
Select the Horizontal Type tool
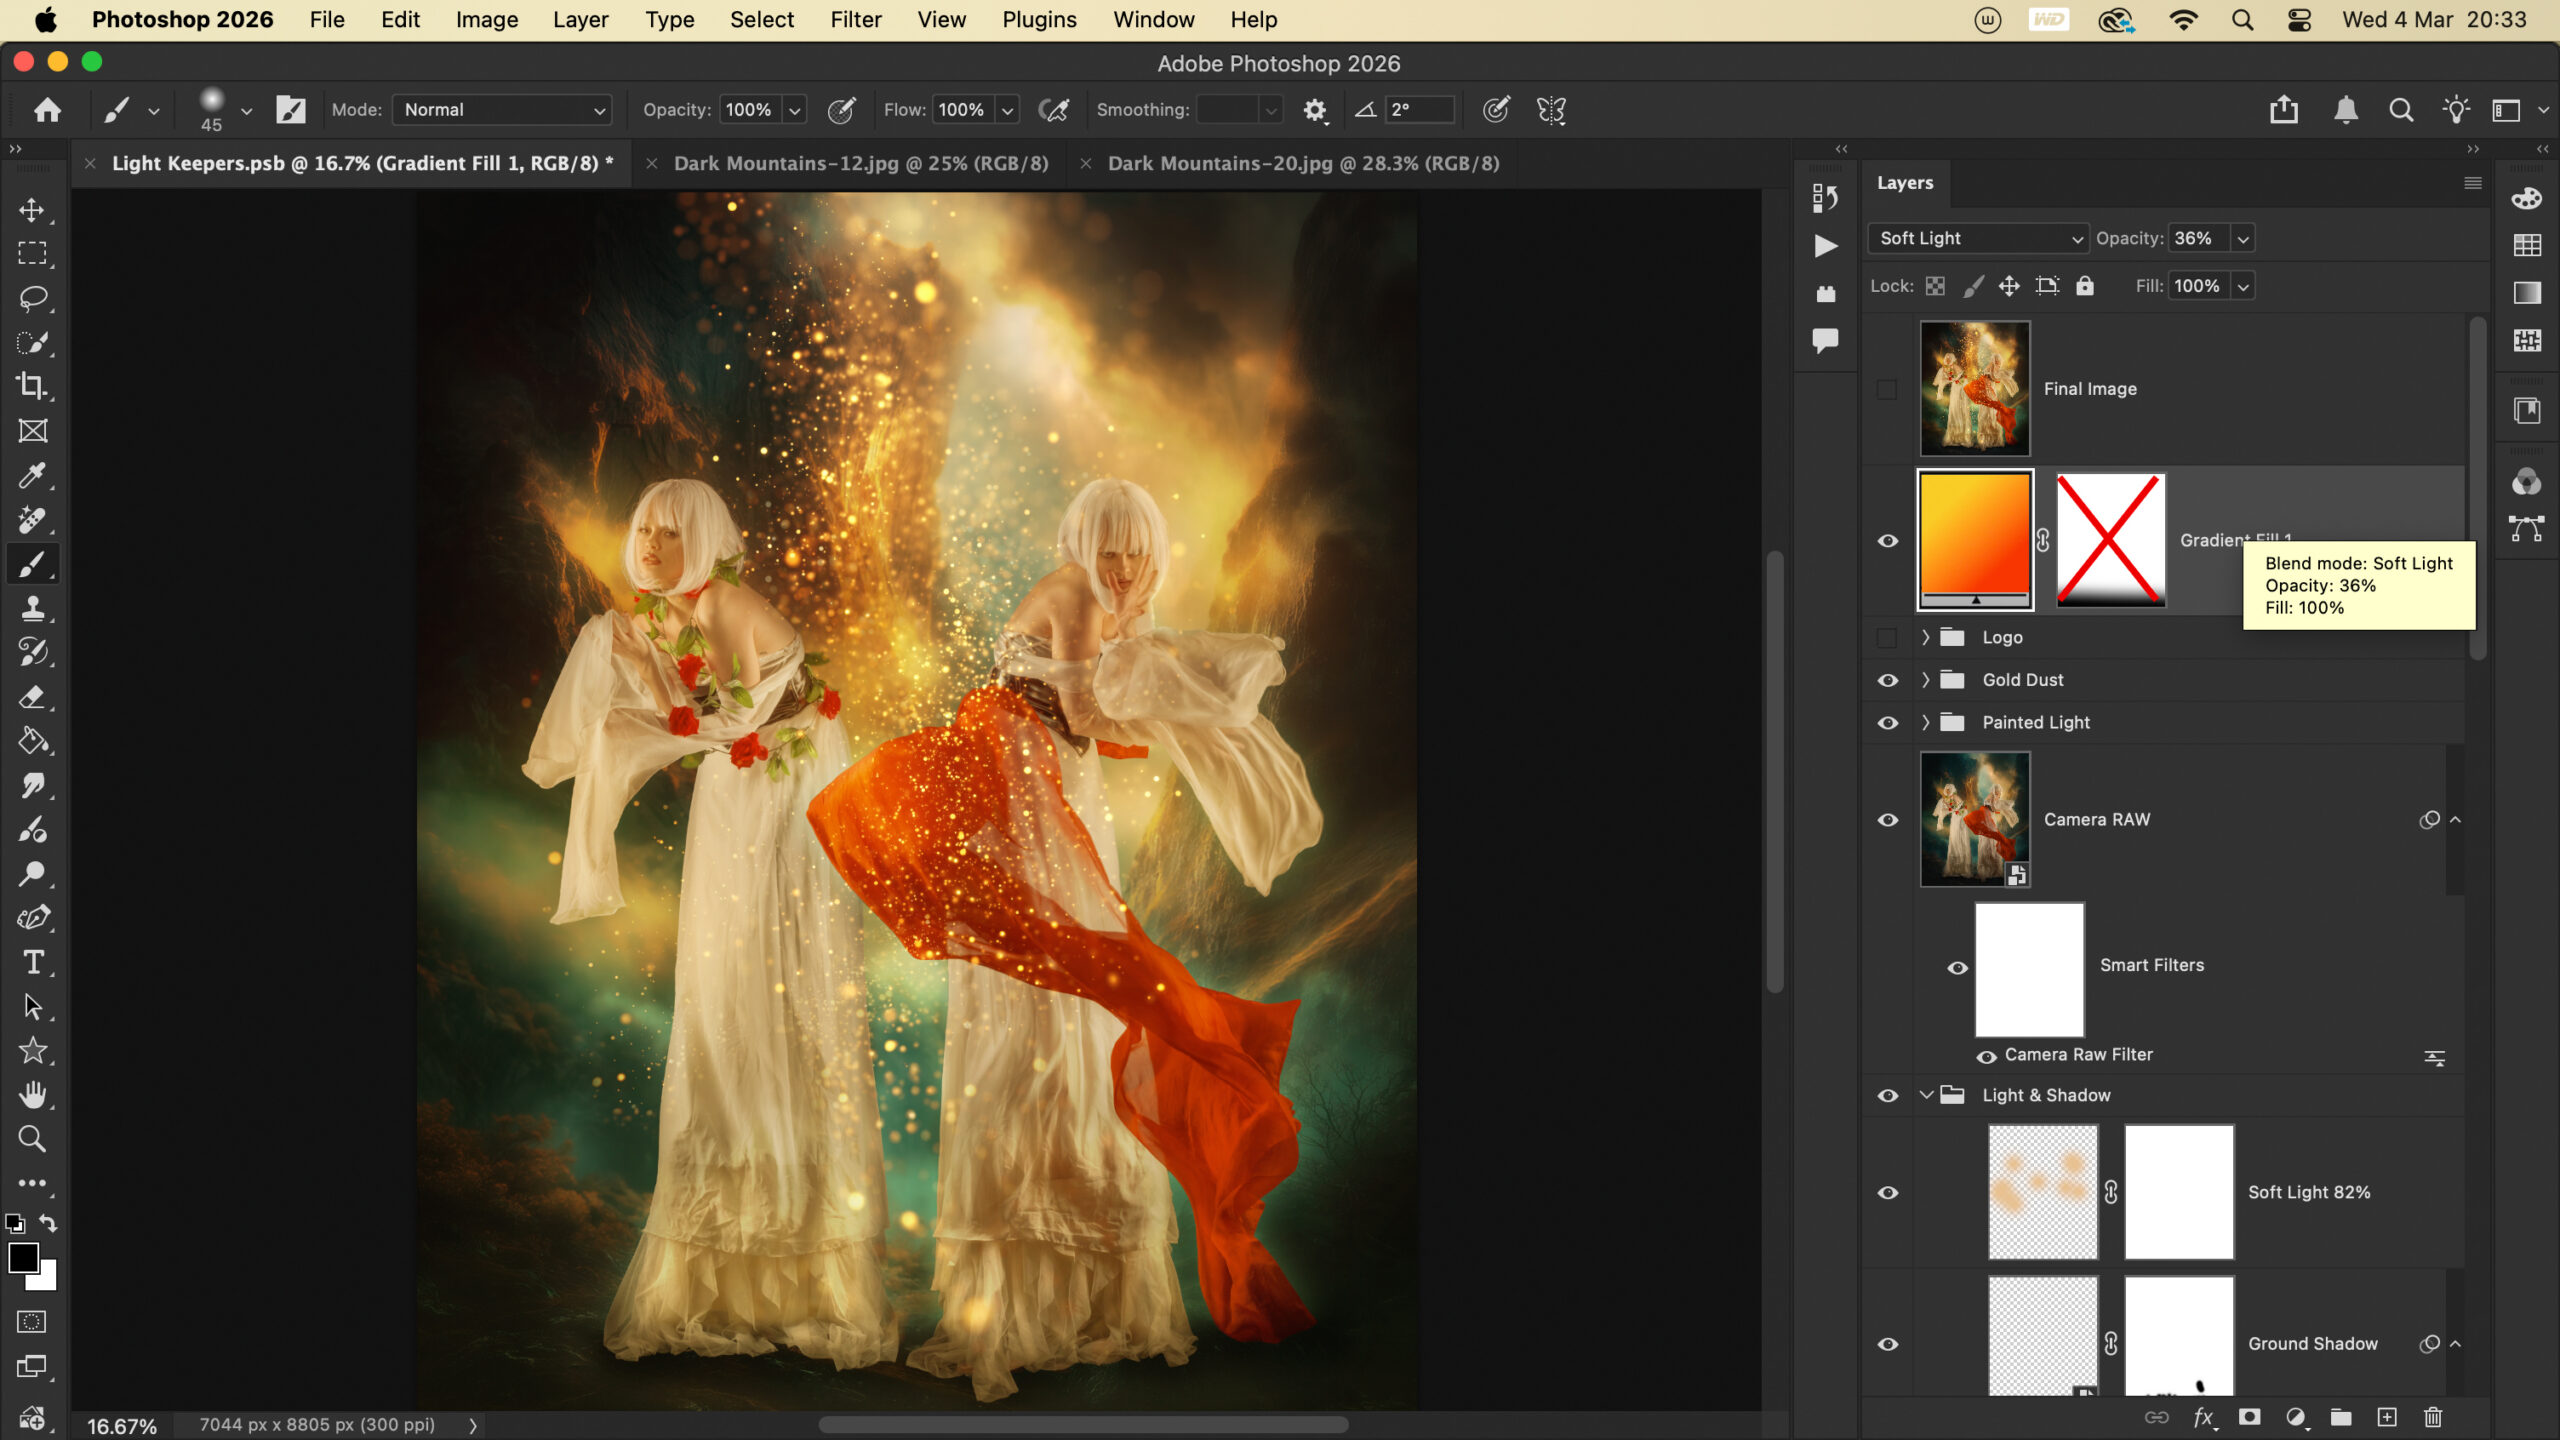(32, 962)
